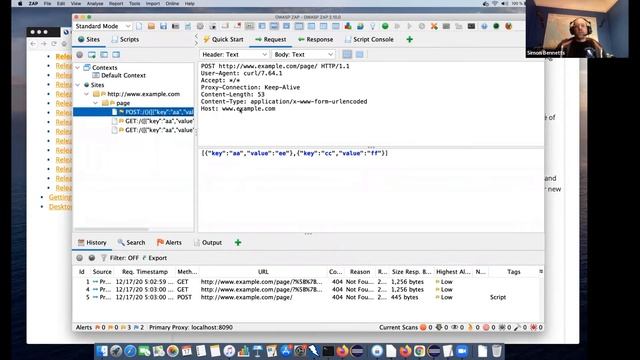640x360 pixels.
Task: Click the Primary Proxy: localhost:8090 status text
Action: [x=191, y=327]
